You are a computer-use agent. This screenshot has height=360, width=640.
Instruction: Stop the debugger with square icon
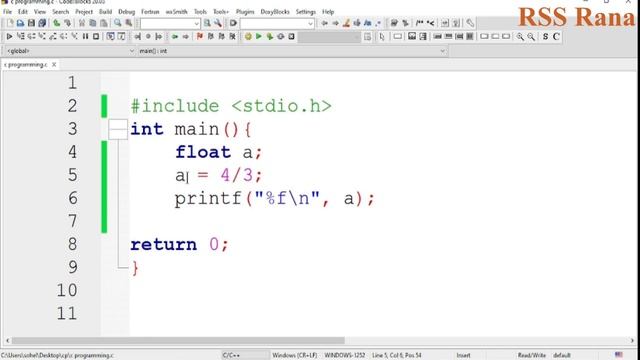point(96,37)
